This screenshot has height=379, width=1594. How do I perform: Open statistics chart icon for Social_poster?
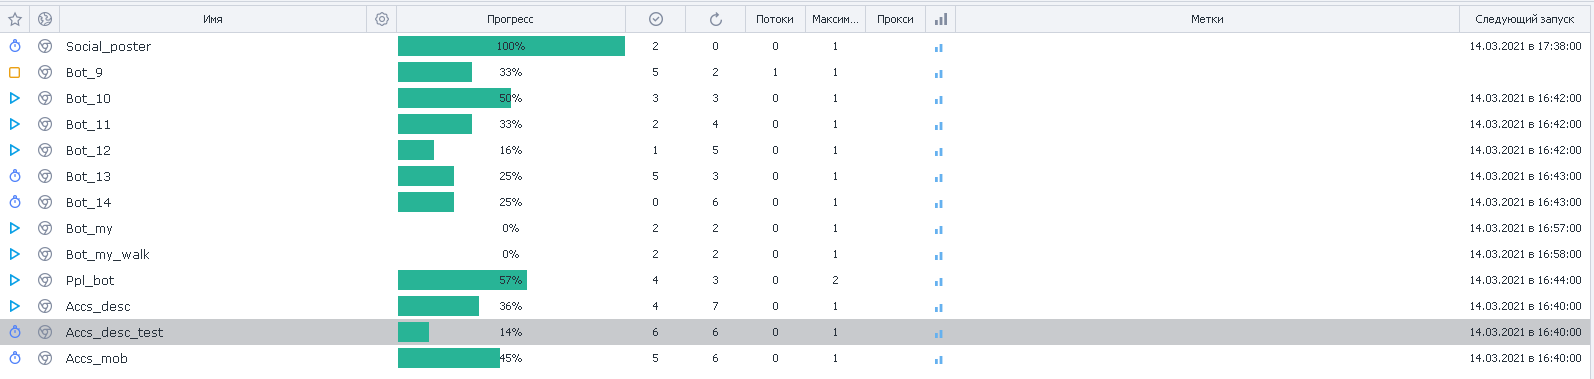tap(938, 47)
